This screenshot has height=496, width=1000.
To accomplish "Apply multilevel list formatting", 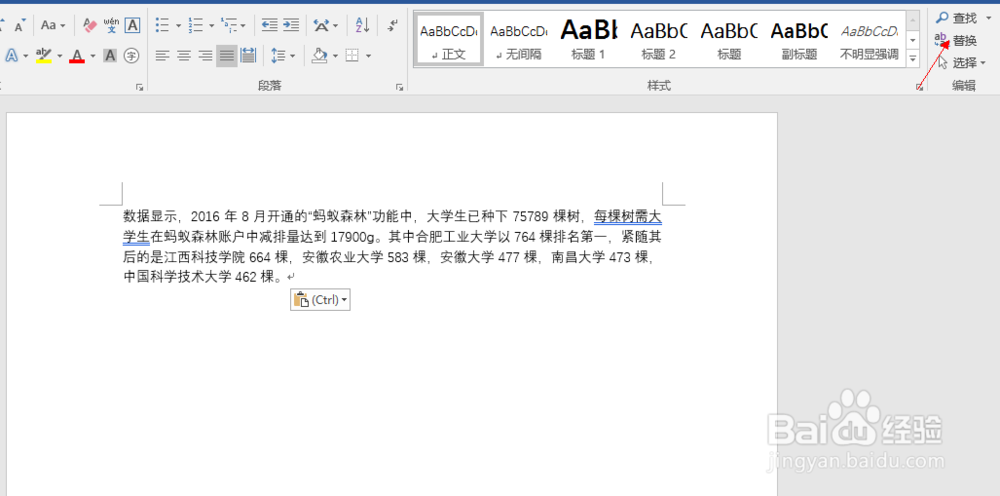I will [228, 26].
